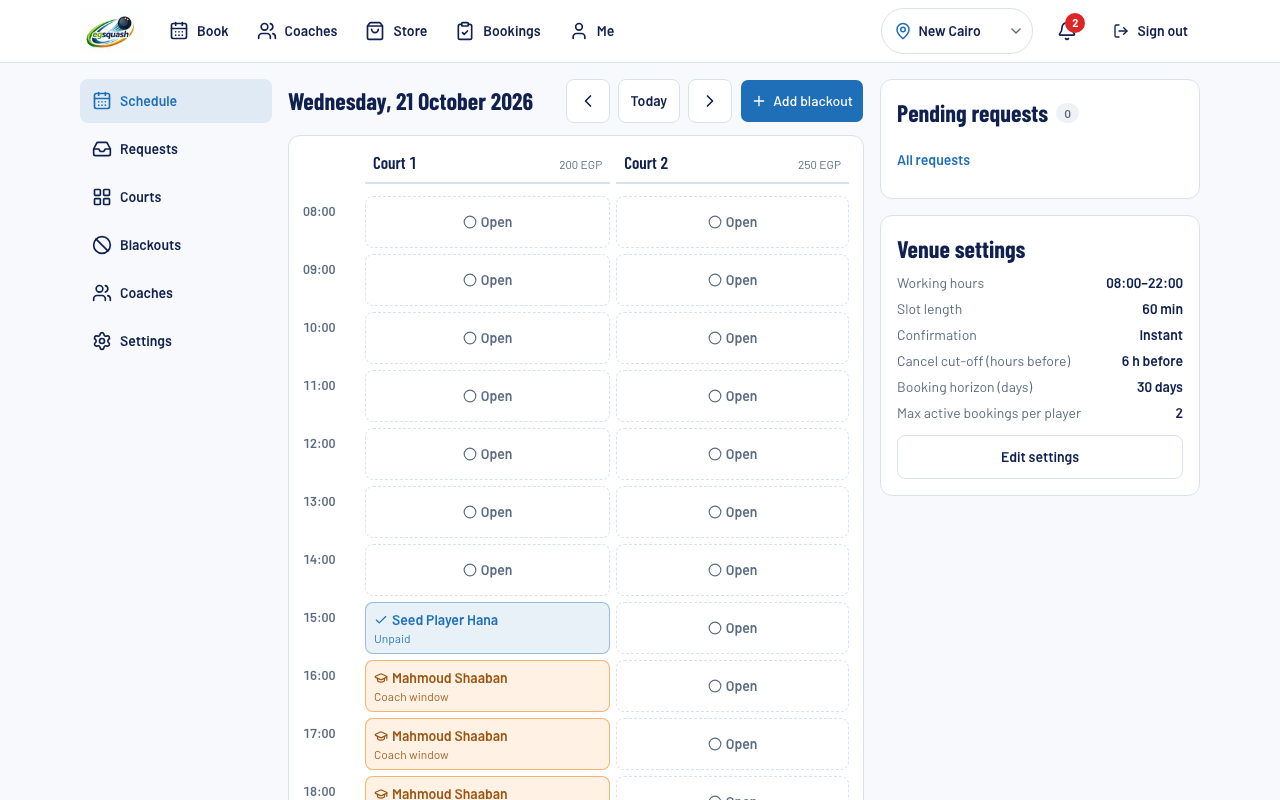Go to next day with right chevron
The image size is (1280, 800).
(x=710, y=101)
